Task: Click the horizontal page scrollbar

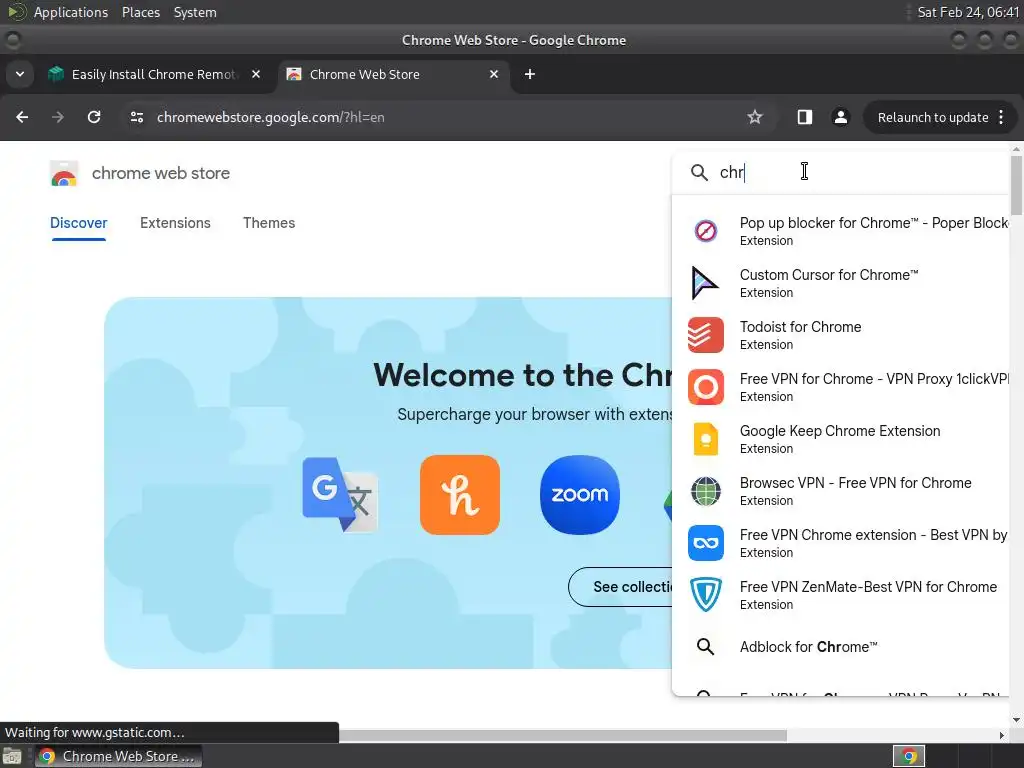Action: (x=562, y=735)
